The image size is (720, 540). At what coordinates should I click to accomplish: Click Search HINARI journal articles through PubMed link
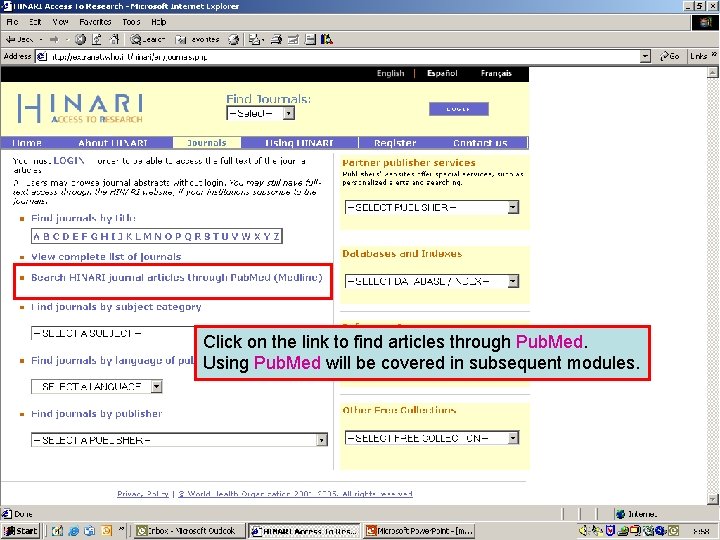(177, 278)
